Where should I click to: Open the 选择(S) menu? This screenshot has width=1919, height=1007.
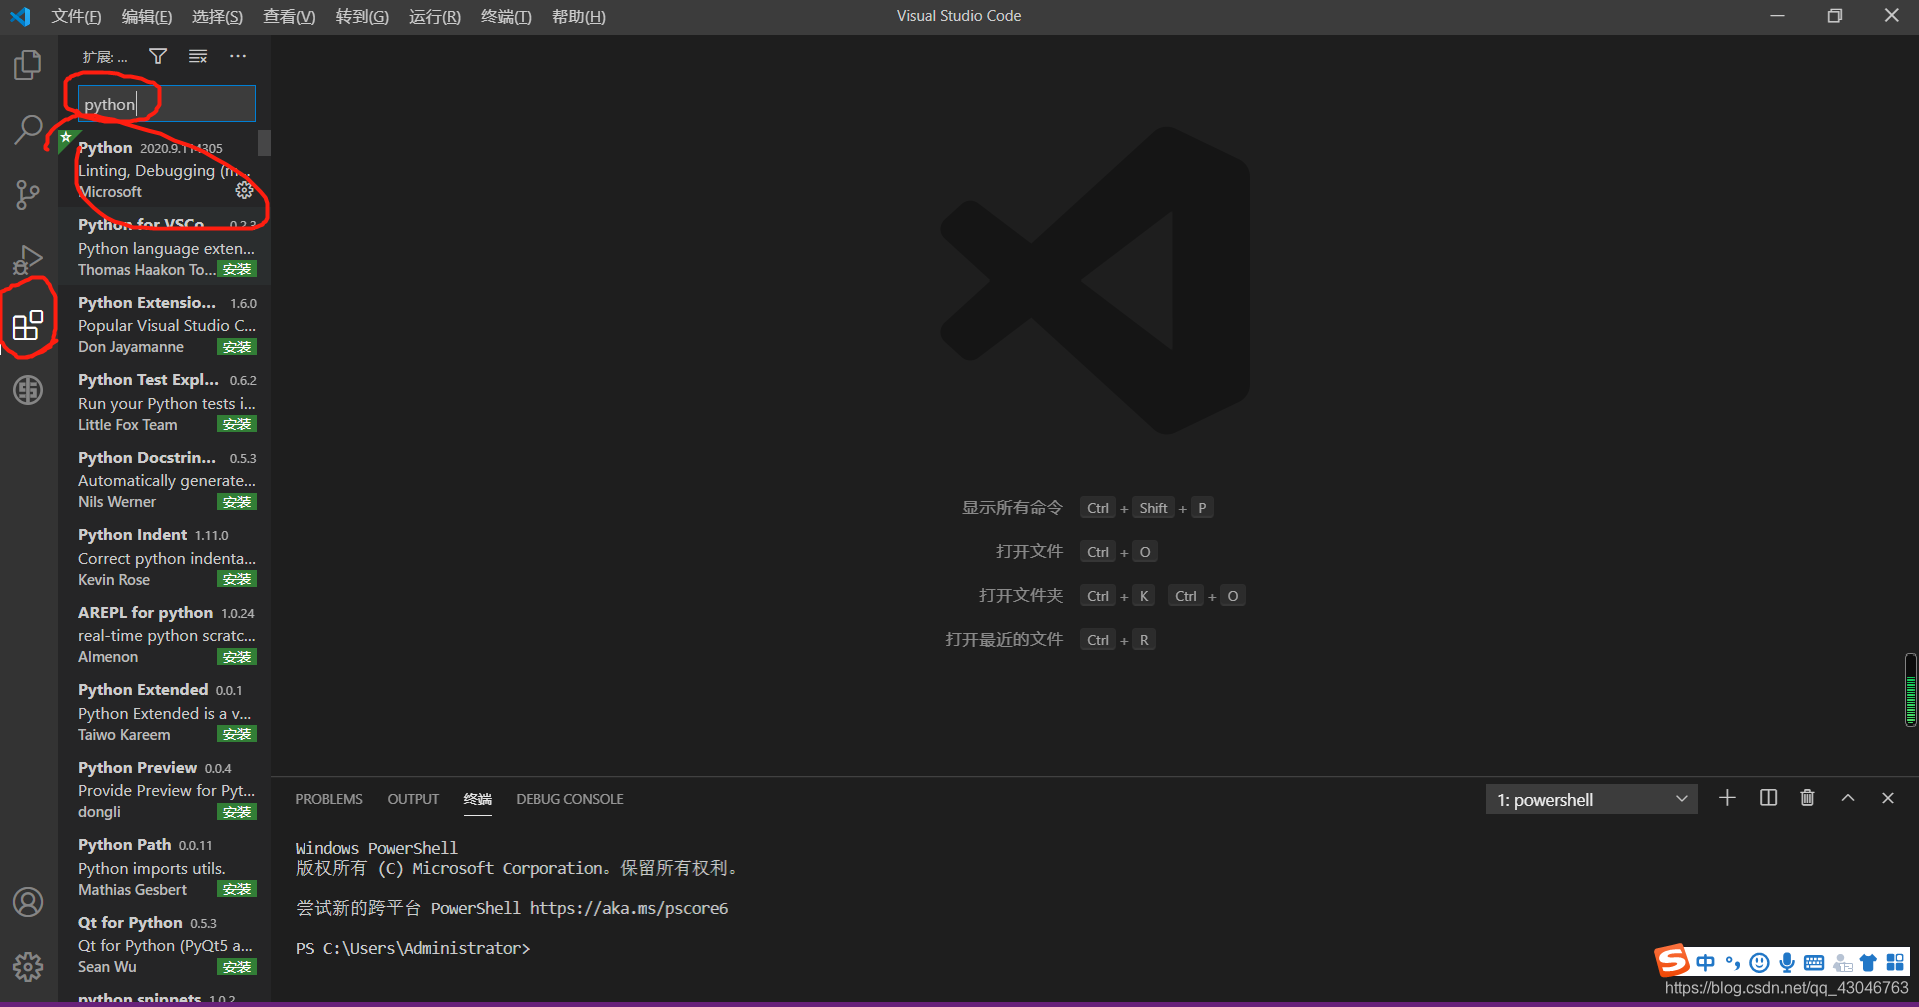(x=217, y=16)
